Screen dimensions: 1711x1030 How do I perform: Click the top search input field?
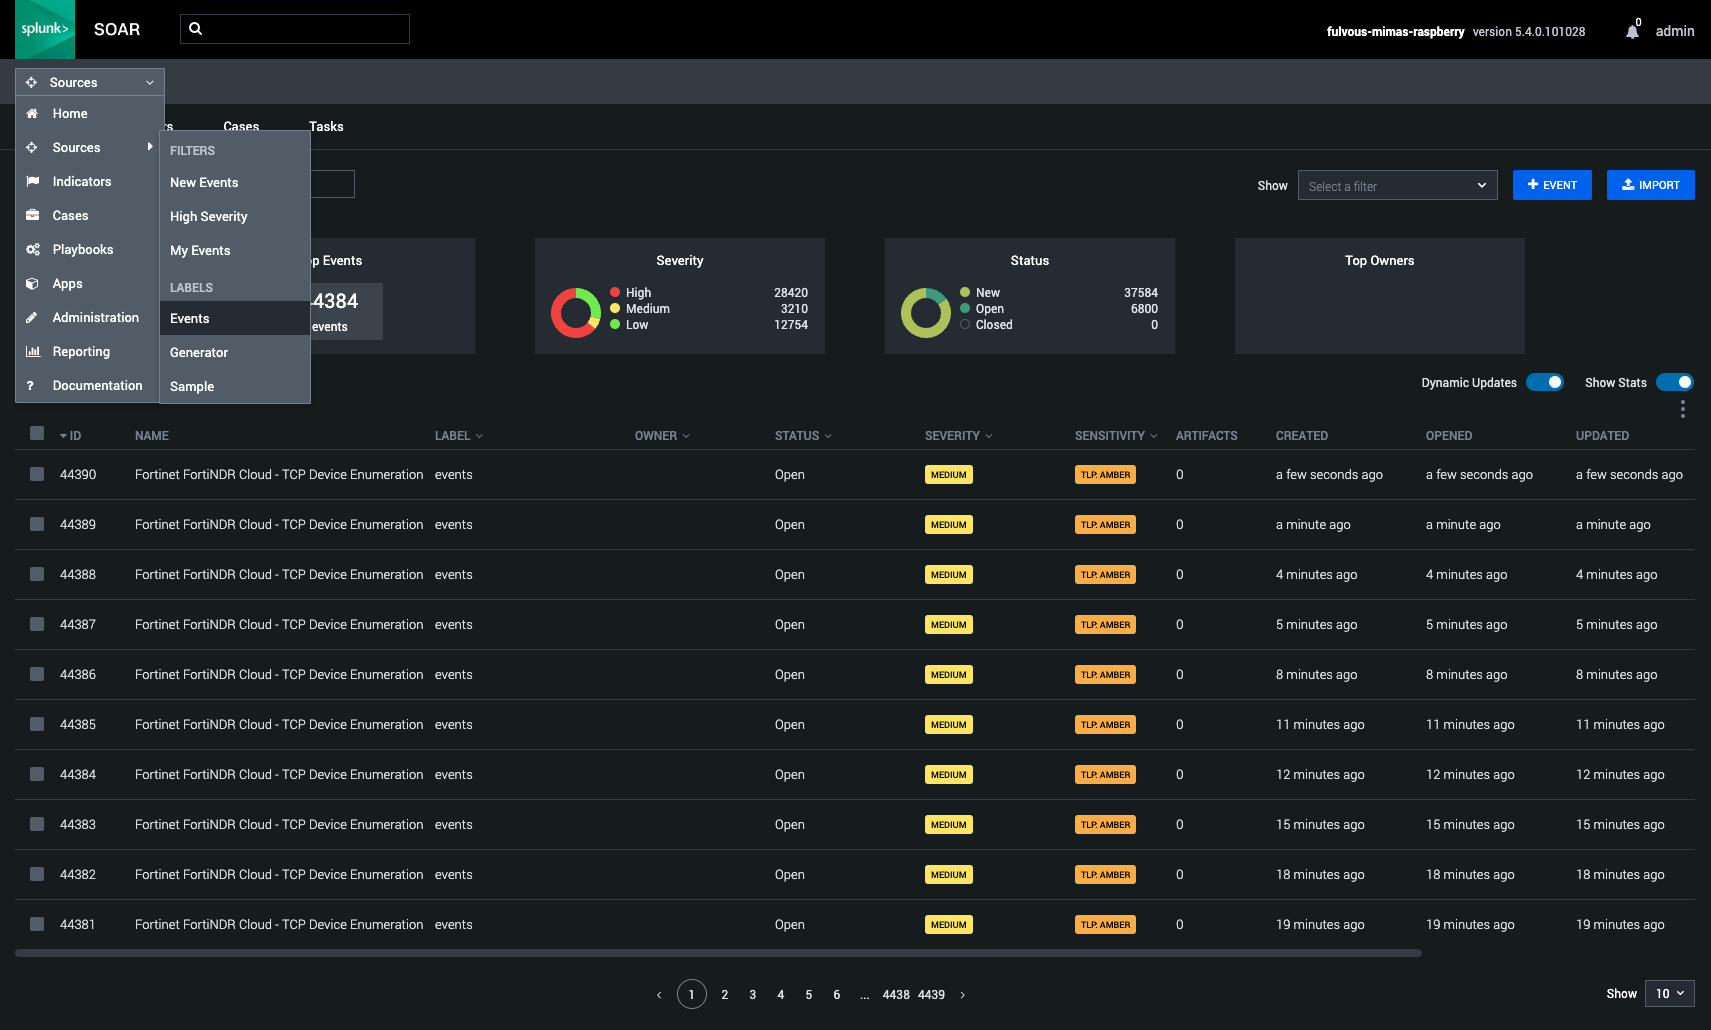(295, 28)
